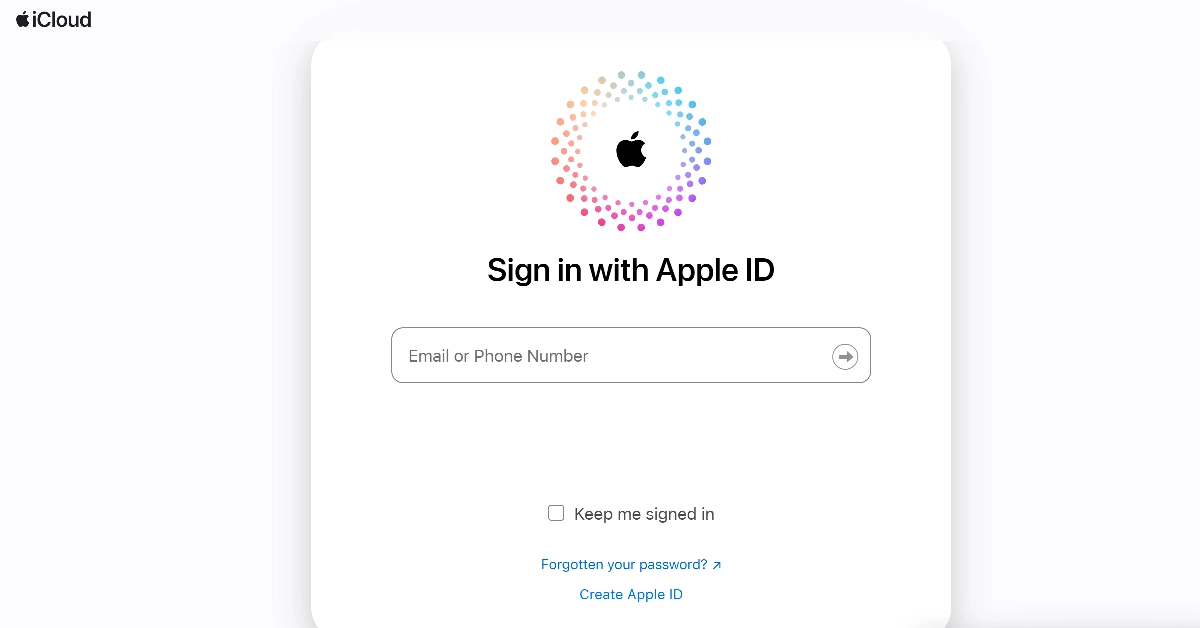Focus the Email or Phone Number field

610,356
